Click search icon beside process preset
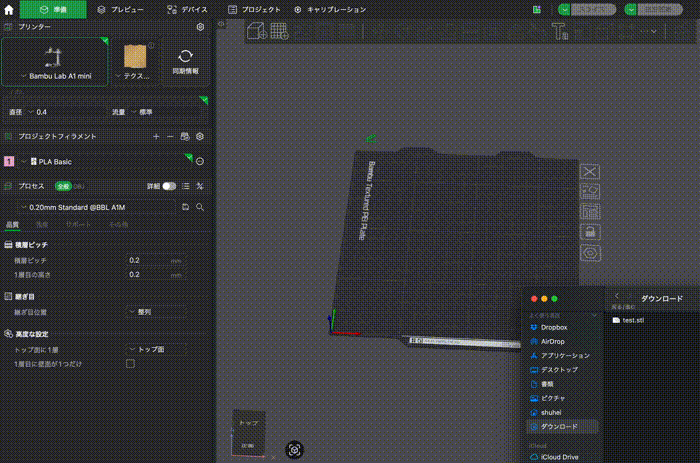The image size is (700, 463). 200,207
